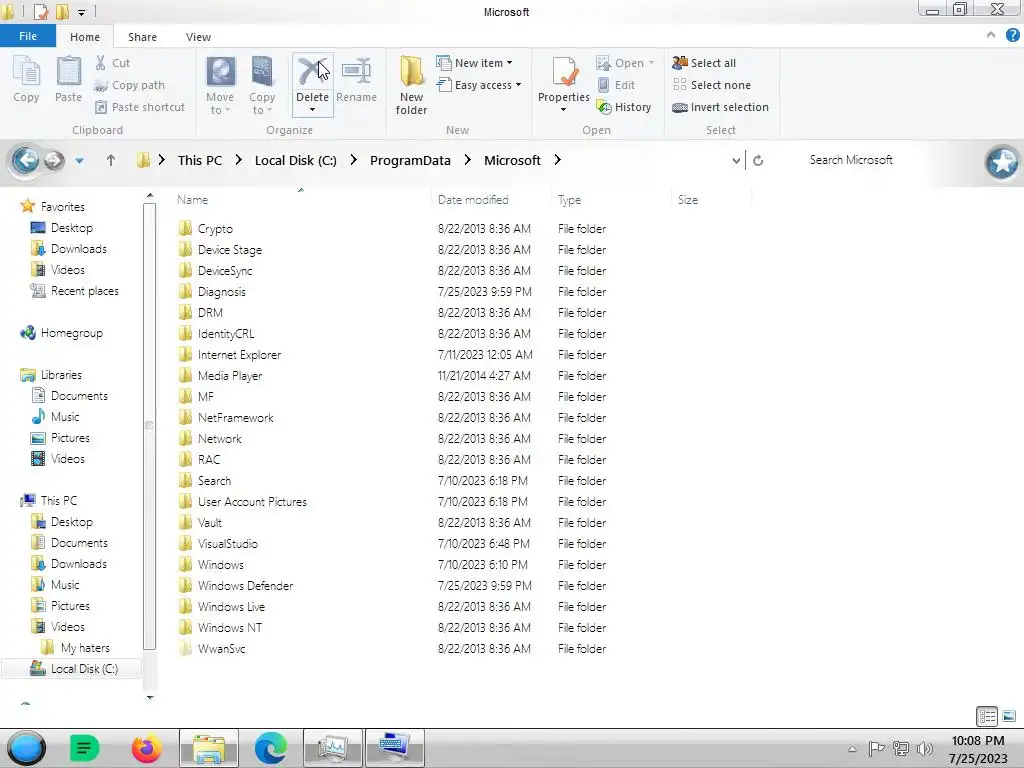
Task: Switch to Details view layout
Action: (987, 716)
